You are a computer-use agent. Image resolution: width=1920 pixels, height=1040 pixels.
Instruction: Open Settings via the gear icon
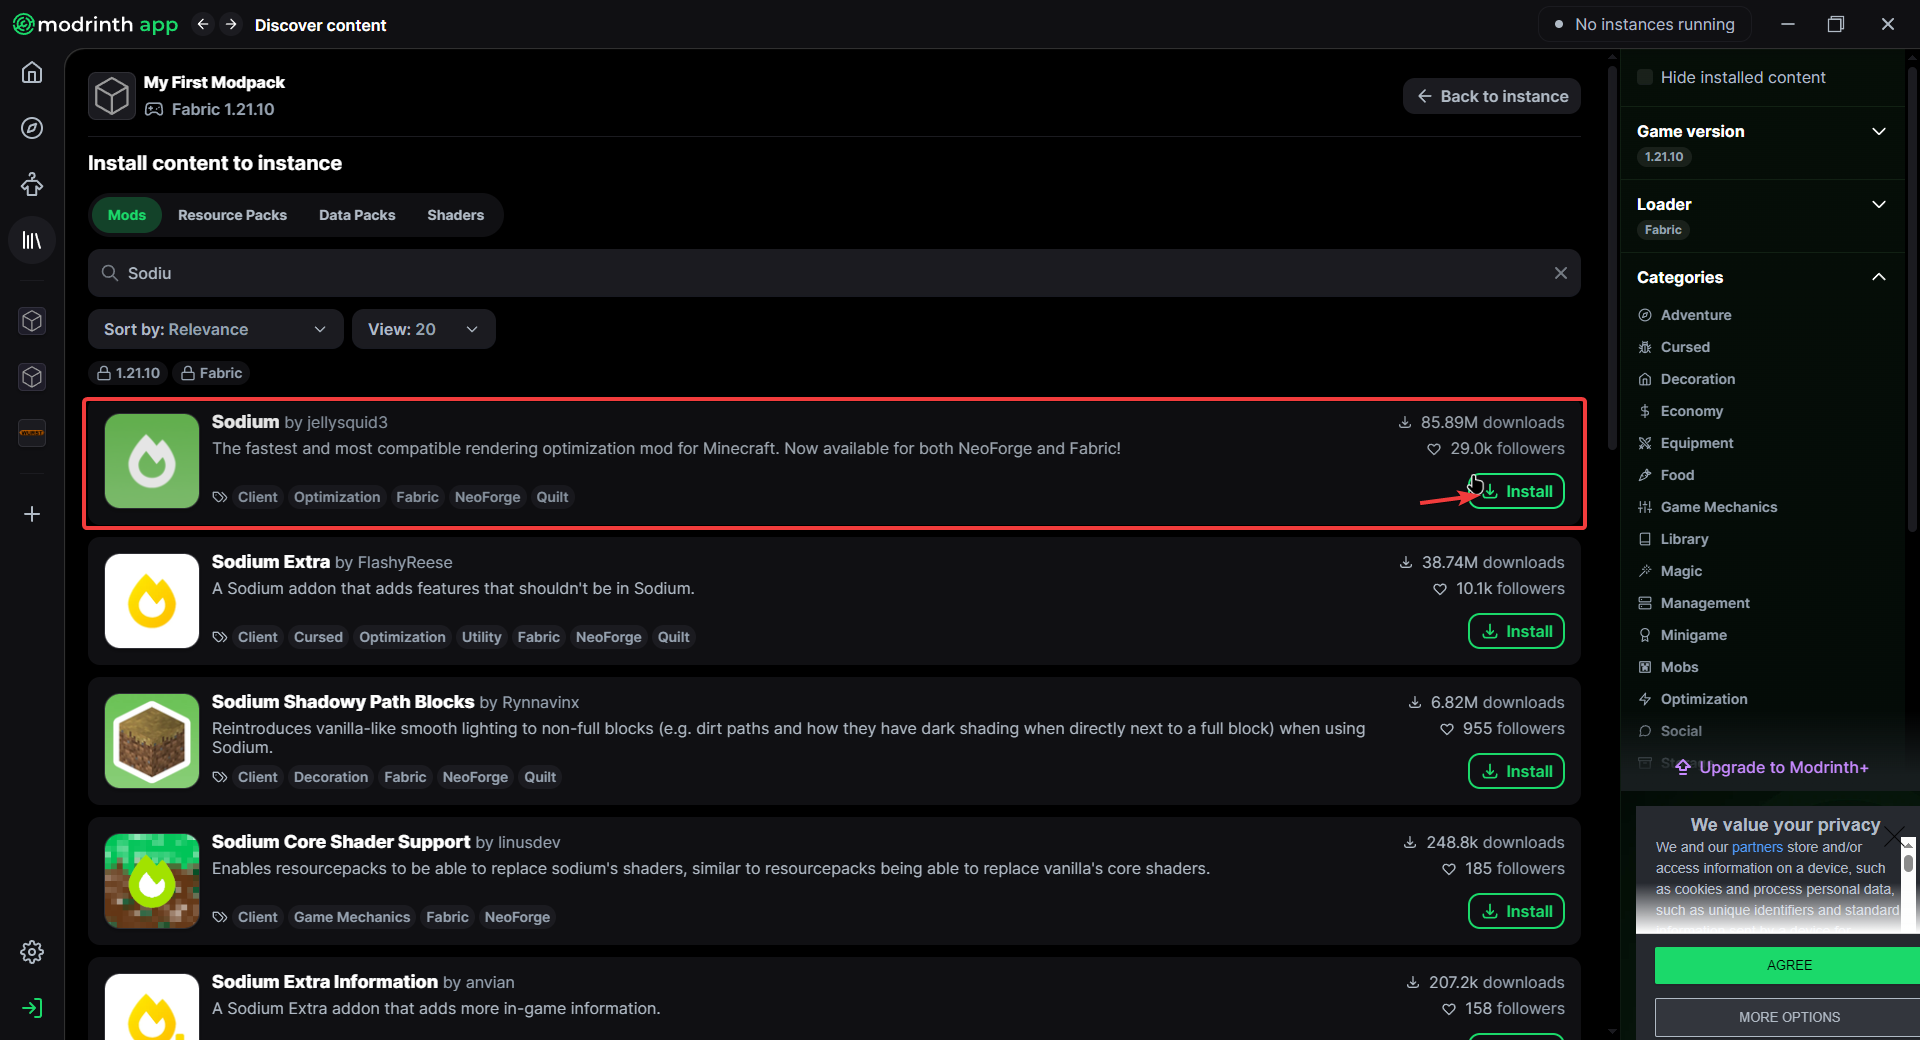click(32, 952)
